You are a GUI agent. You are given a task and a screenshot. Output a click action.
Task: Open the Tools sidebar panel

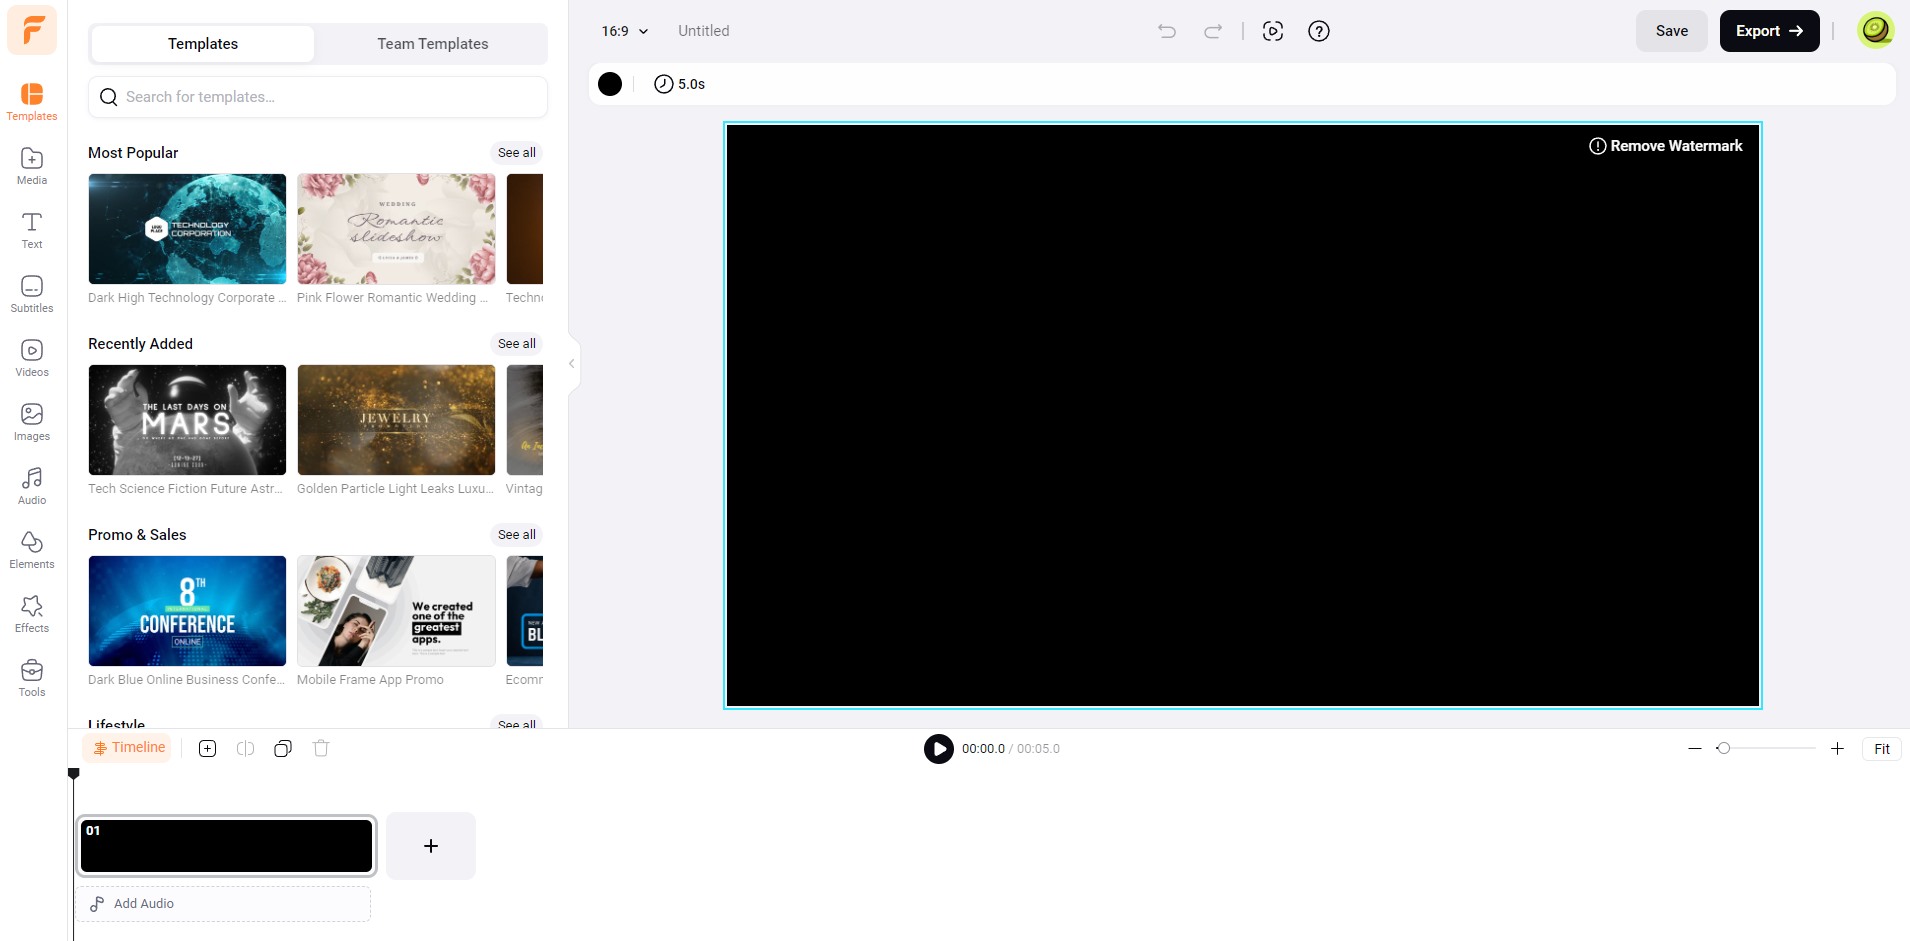[32, 678]
